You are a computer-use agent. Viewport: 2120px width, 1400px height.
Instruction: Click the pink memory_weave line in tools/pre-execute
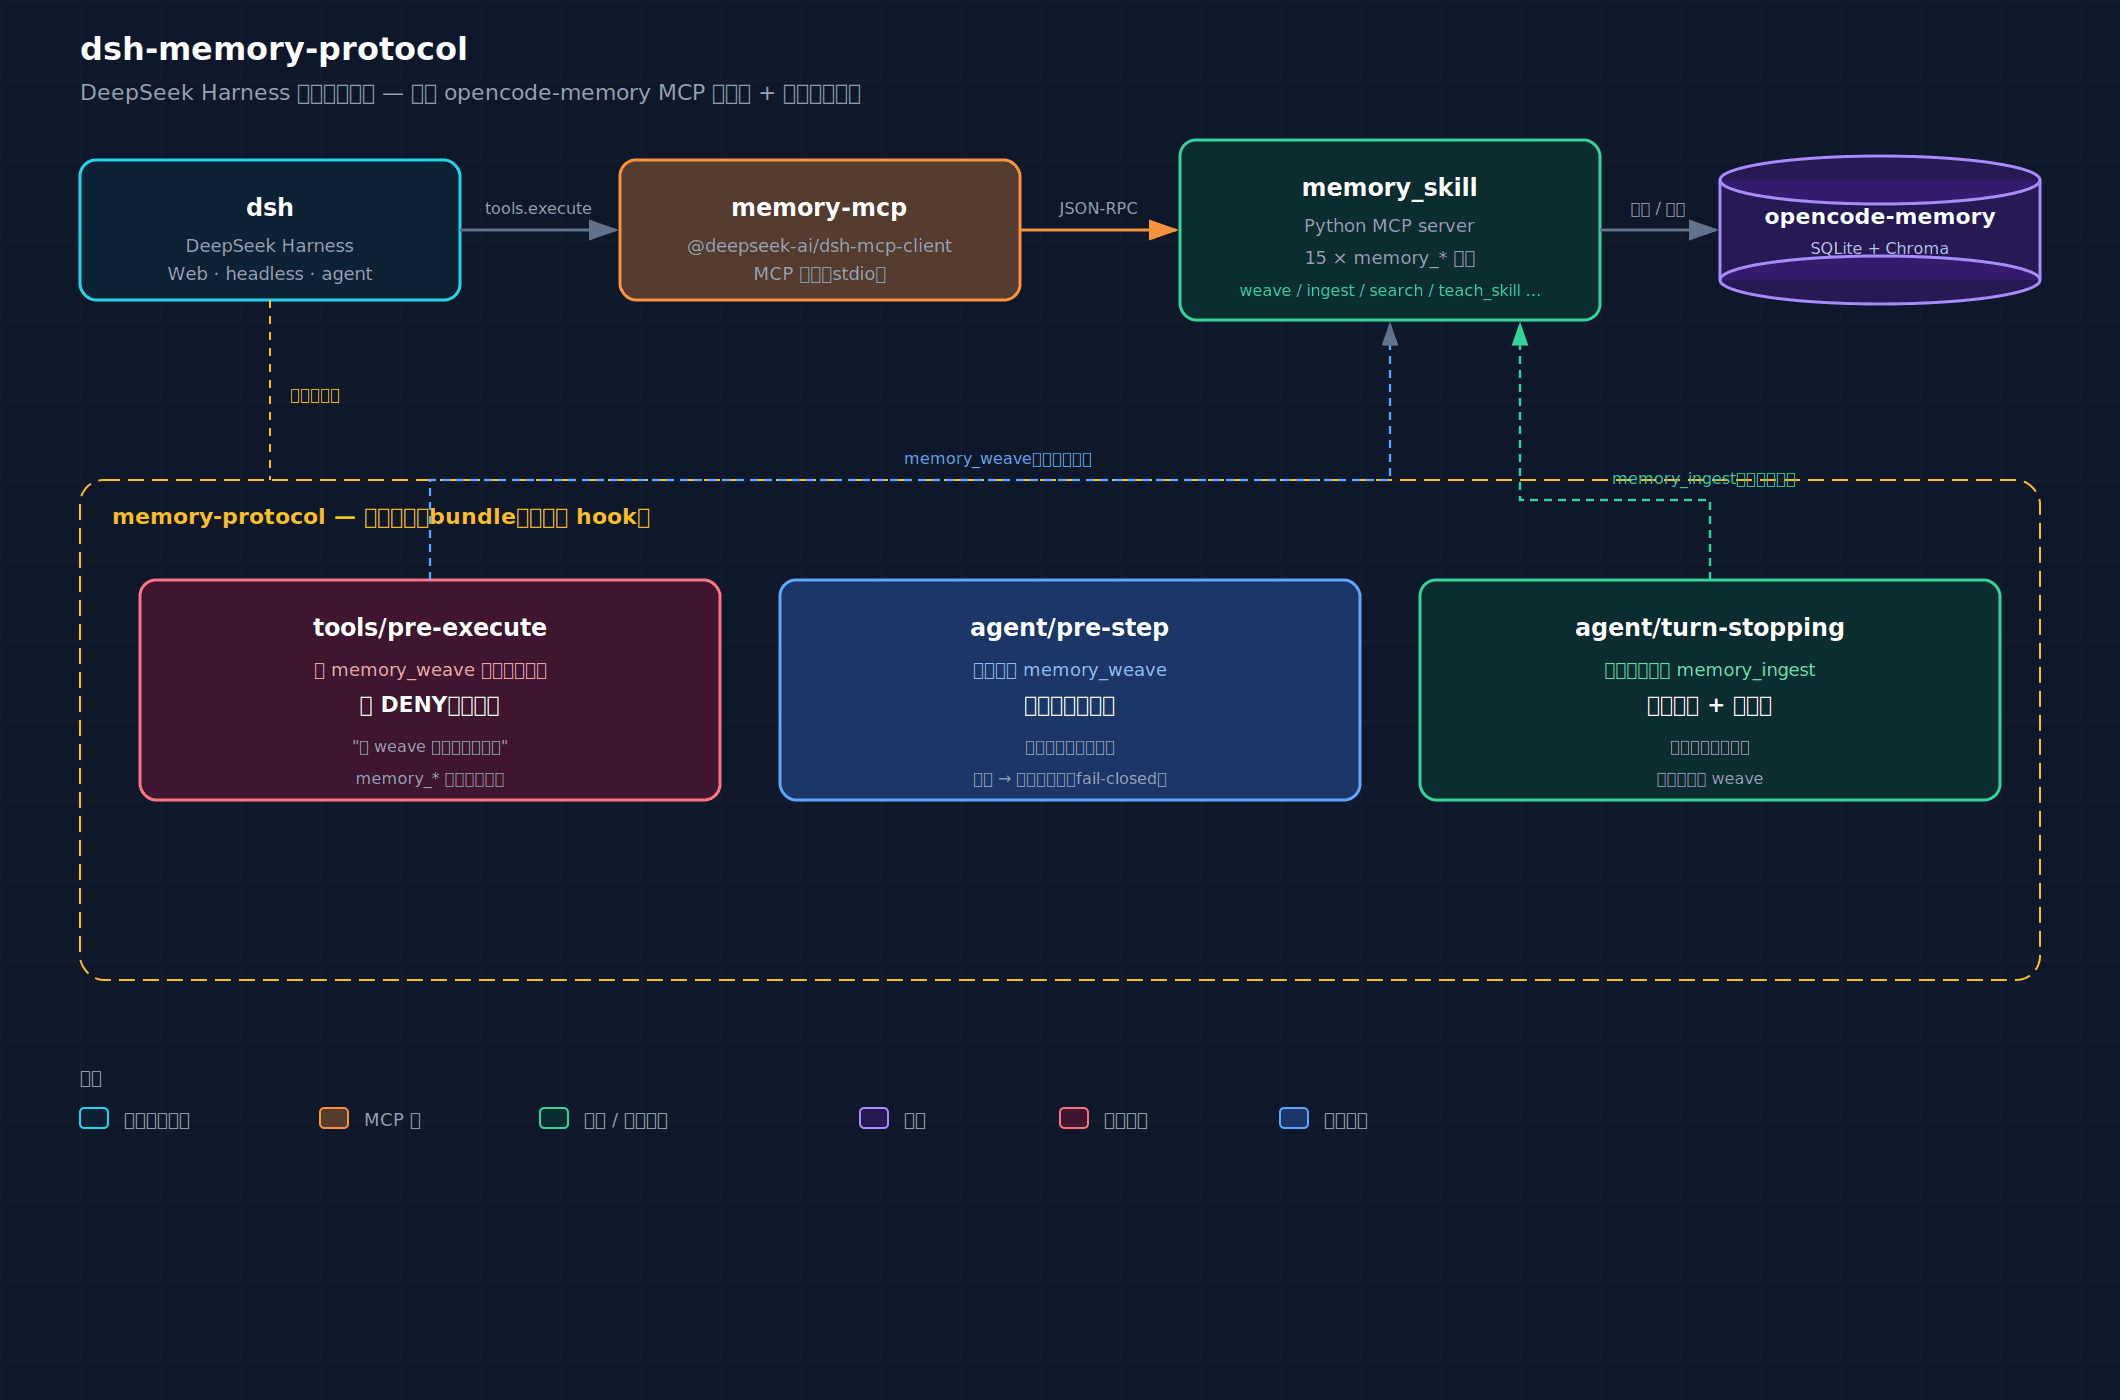tap(430, 670)
